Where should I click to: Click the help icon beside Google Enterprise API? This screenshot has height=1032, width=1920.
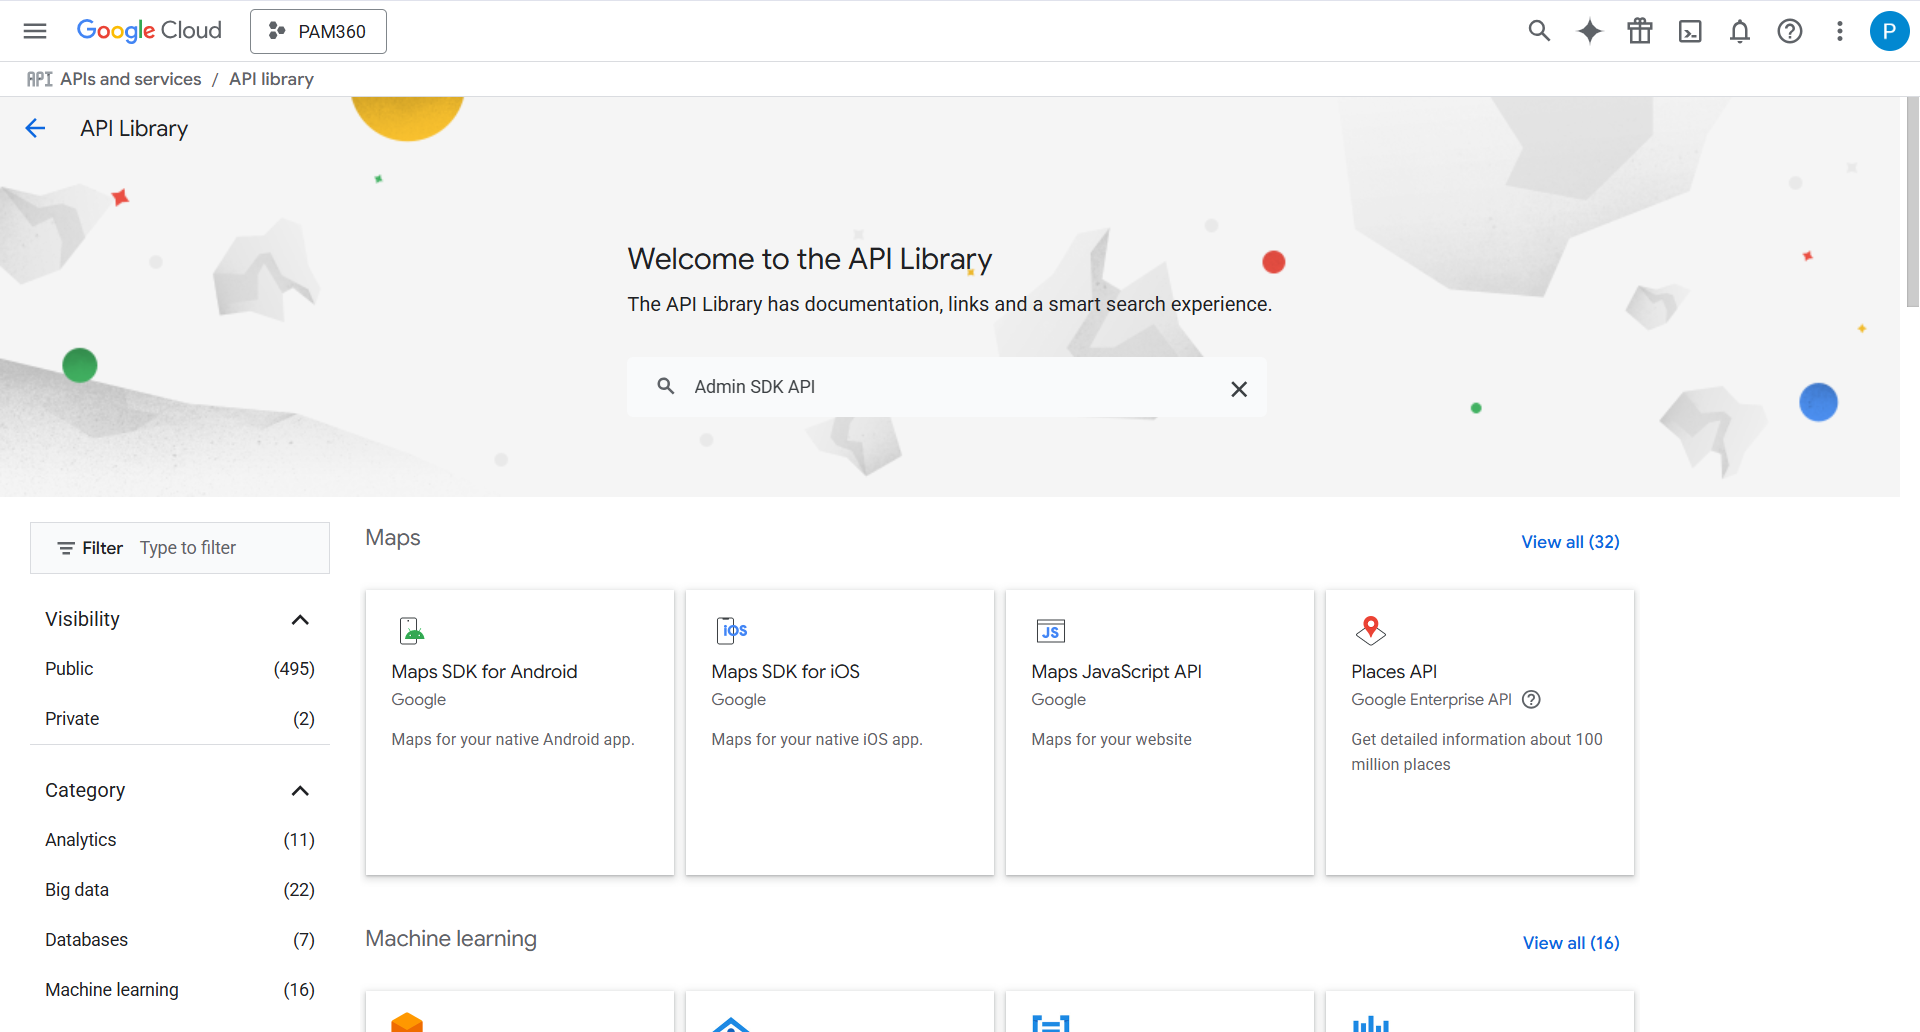tap(1532, 699)
